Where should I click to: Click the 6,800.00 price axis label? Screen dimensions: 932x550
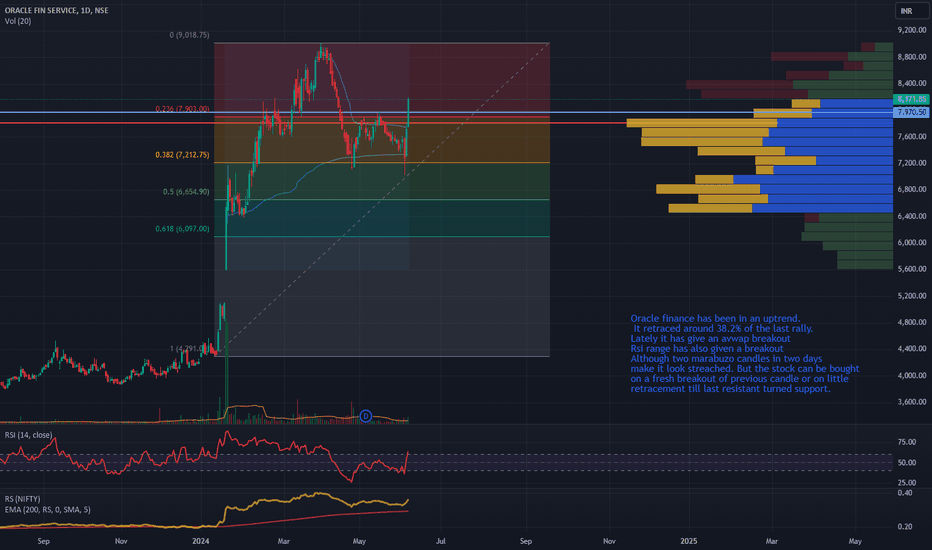click(x=912, y=190)
